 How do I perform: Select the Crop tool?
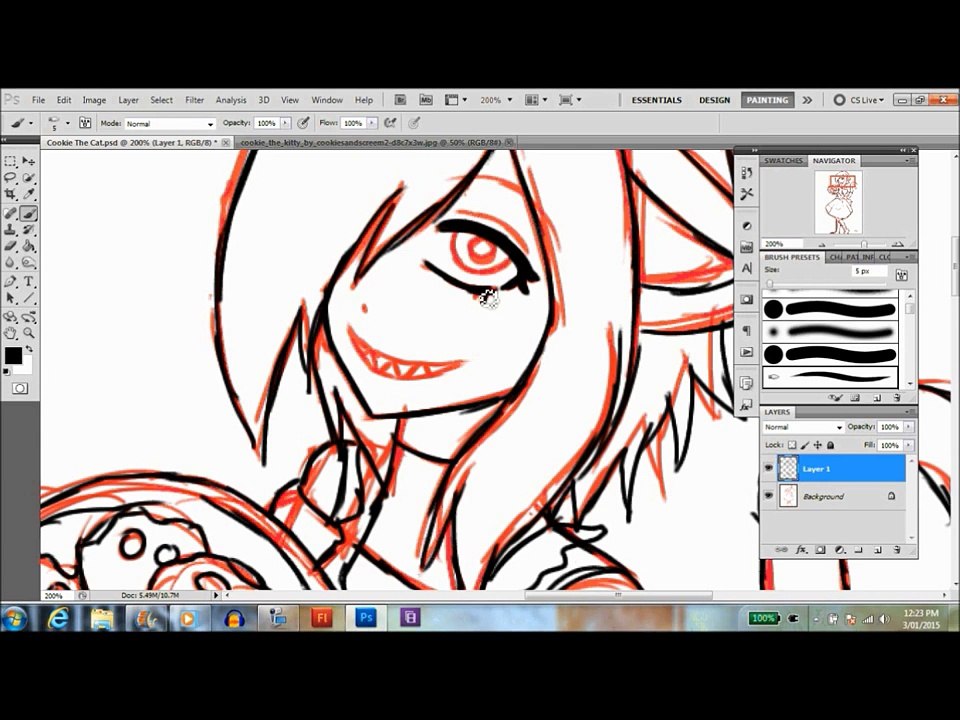(x=10, y=194)
